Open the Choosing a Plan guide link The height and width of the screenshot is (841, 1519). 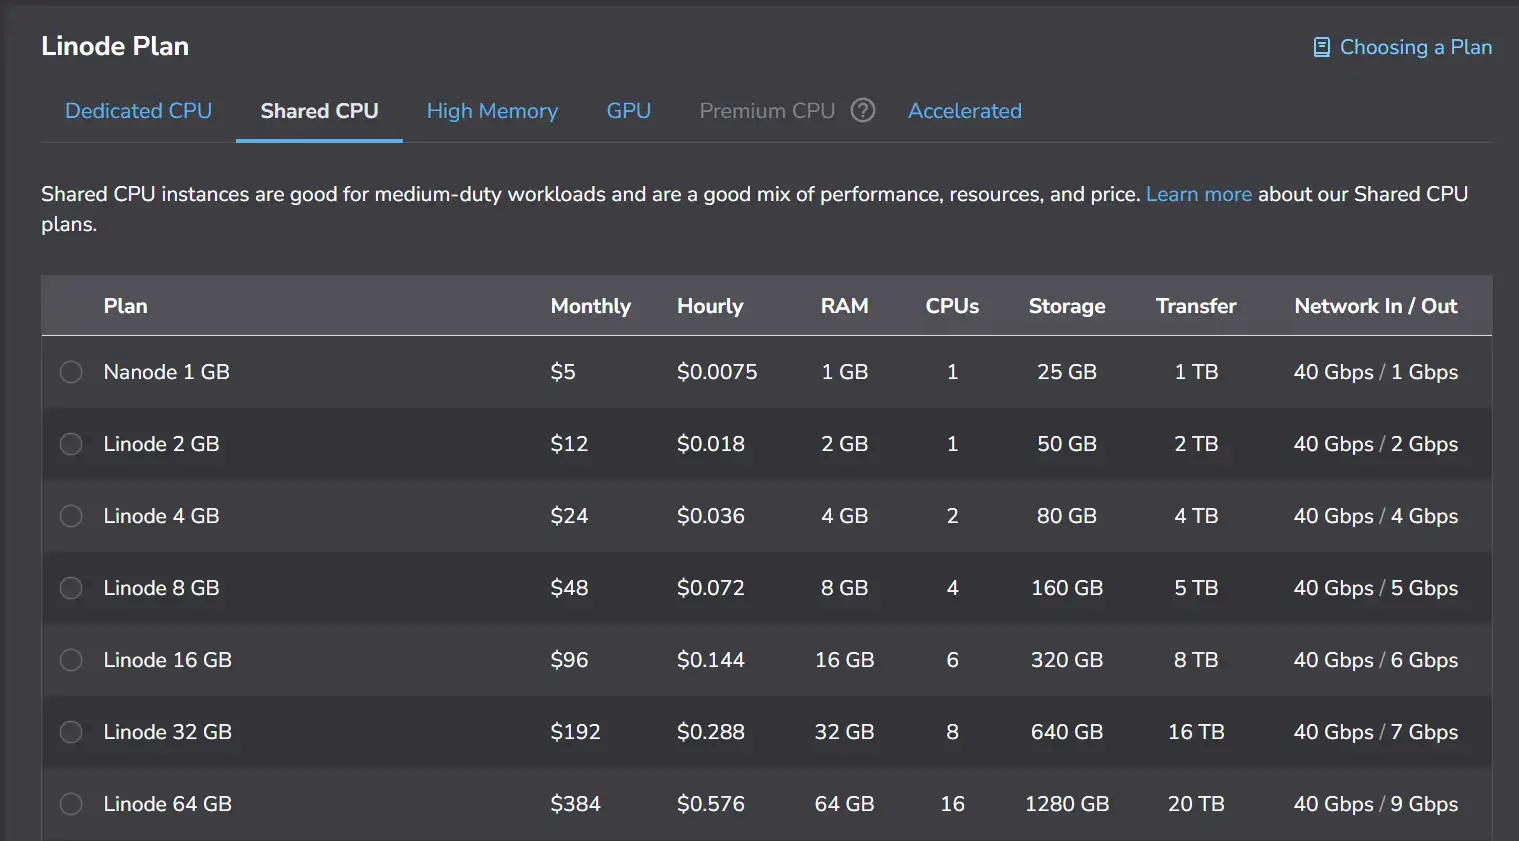(1415, 47)
